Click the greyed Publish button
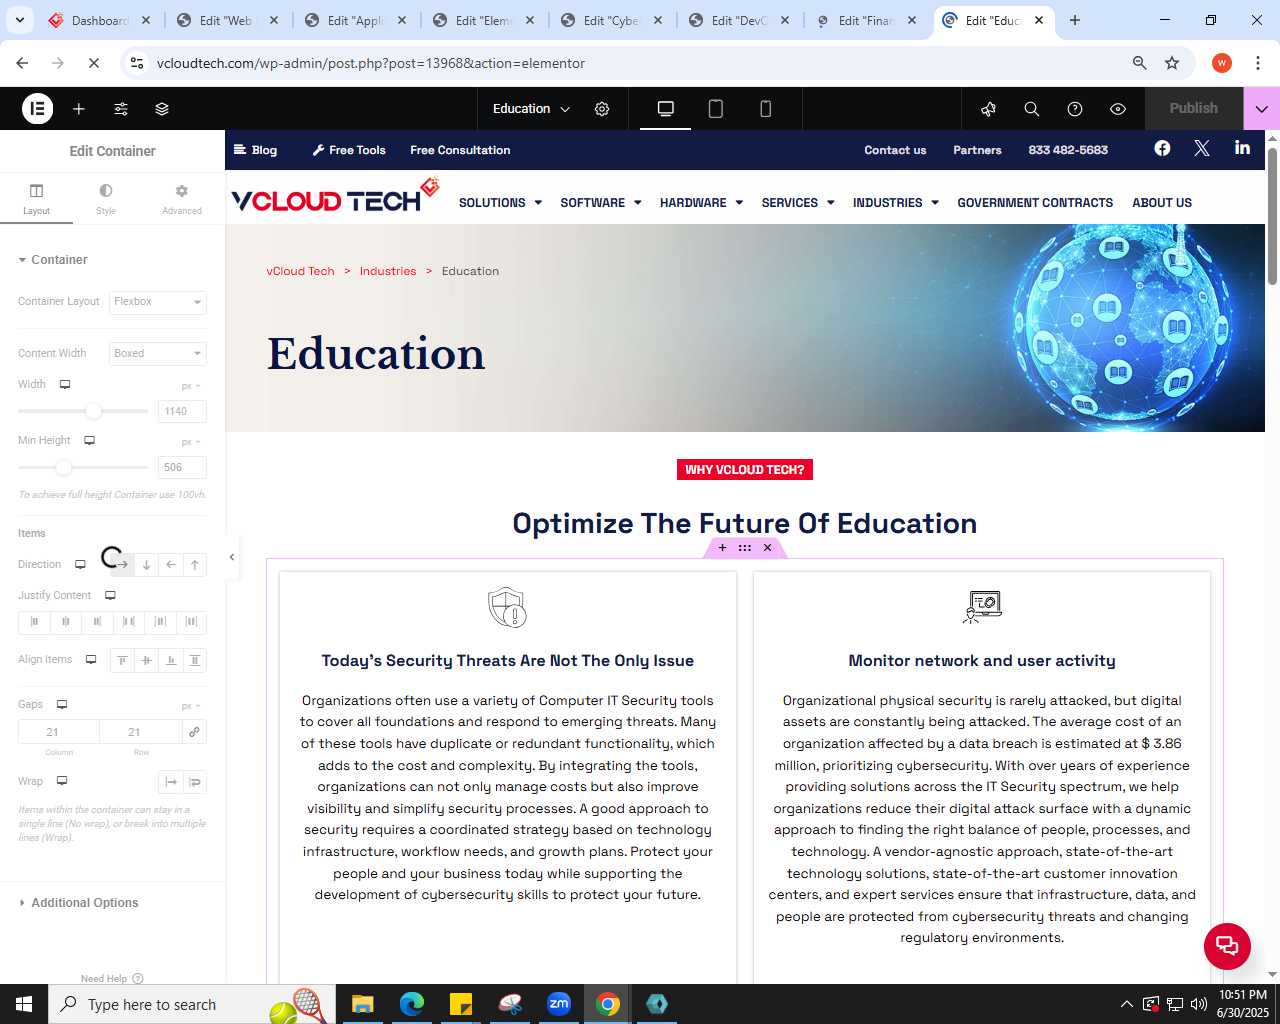The height and width of the screenshot is (1024, 1280). click(1194, 108)
